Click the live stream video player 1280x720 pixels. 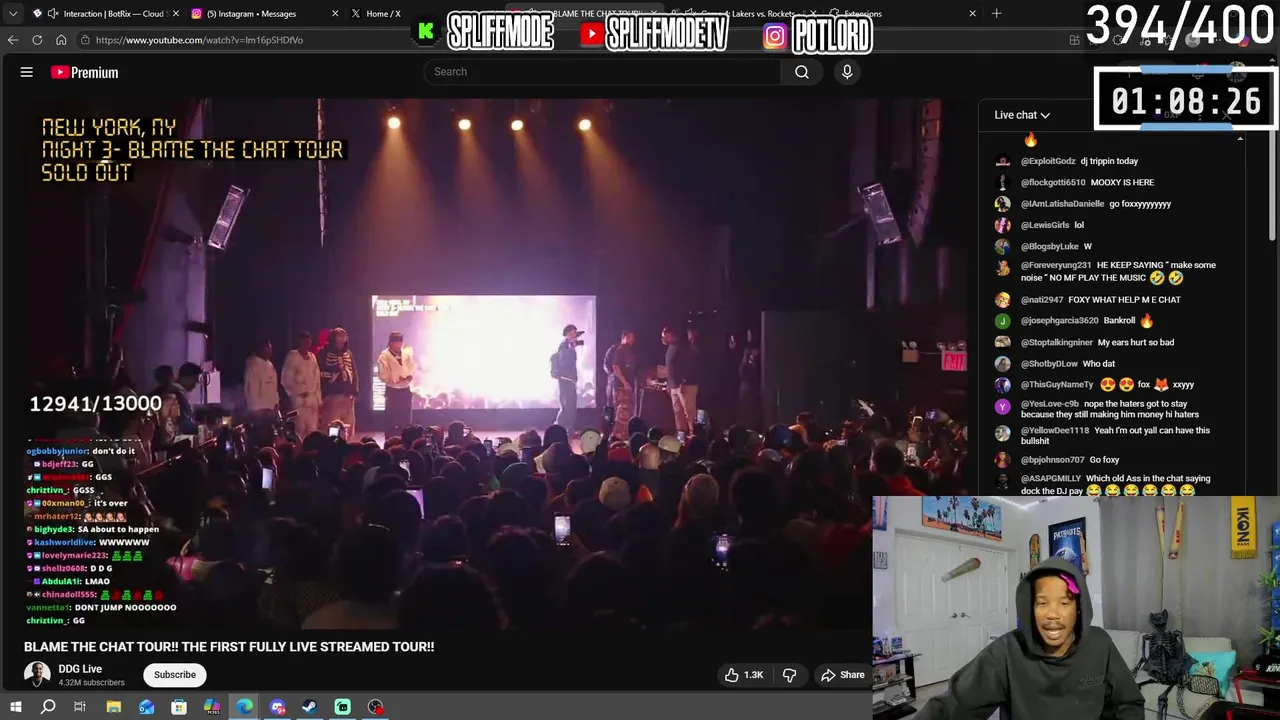pyautogui.click(x=495, y=365)
